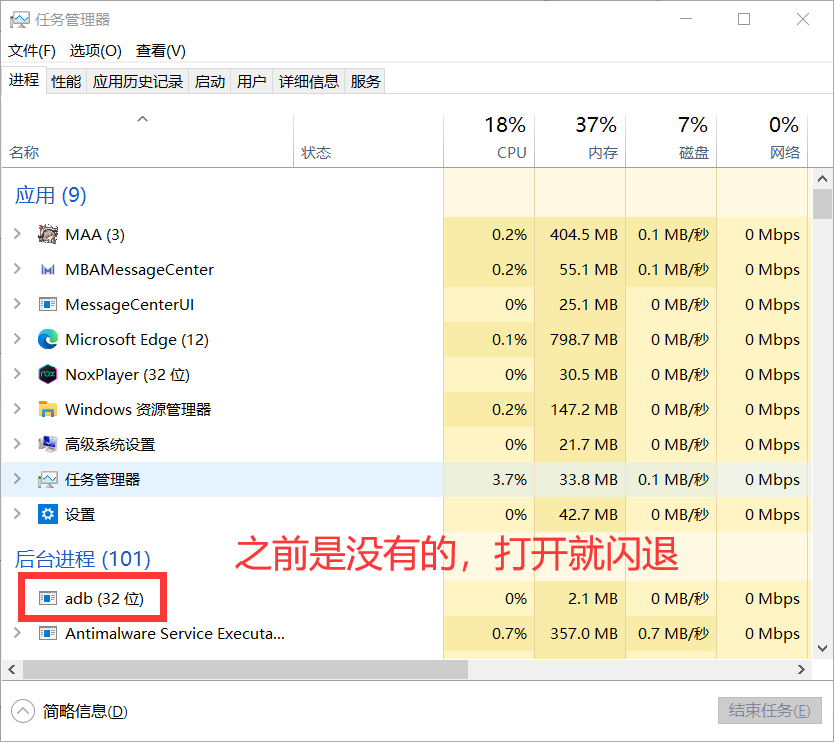Expand NoxPlayer (32 位) row
The height and width of the screenshot is (742, 834).
(x=17, y=374)
